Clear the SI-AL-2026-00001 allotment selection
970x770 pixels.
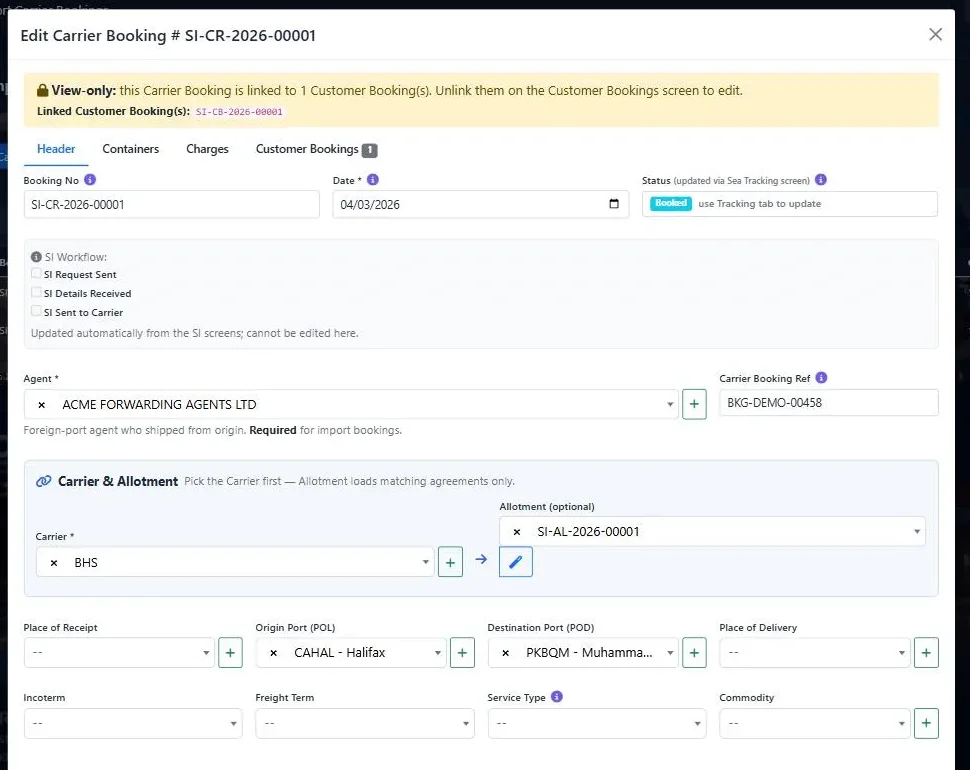pyautogui.click(x=517, y=532)
